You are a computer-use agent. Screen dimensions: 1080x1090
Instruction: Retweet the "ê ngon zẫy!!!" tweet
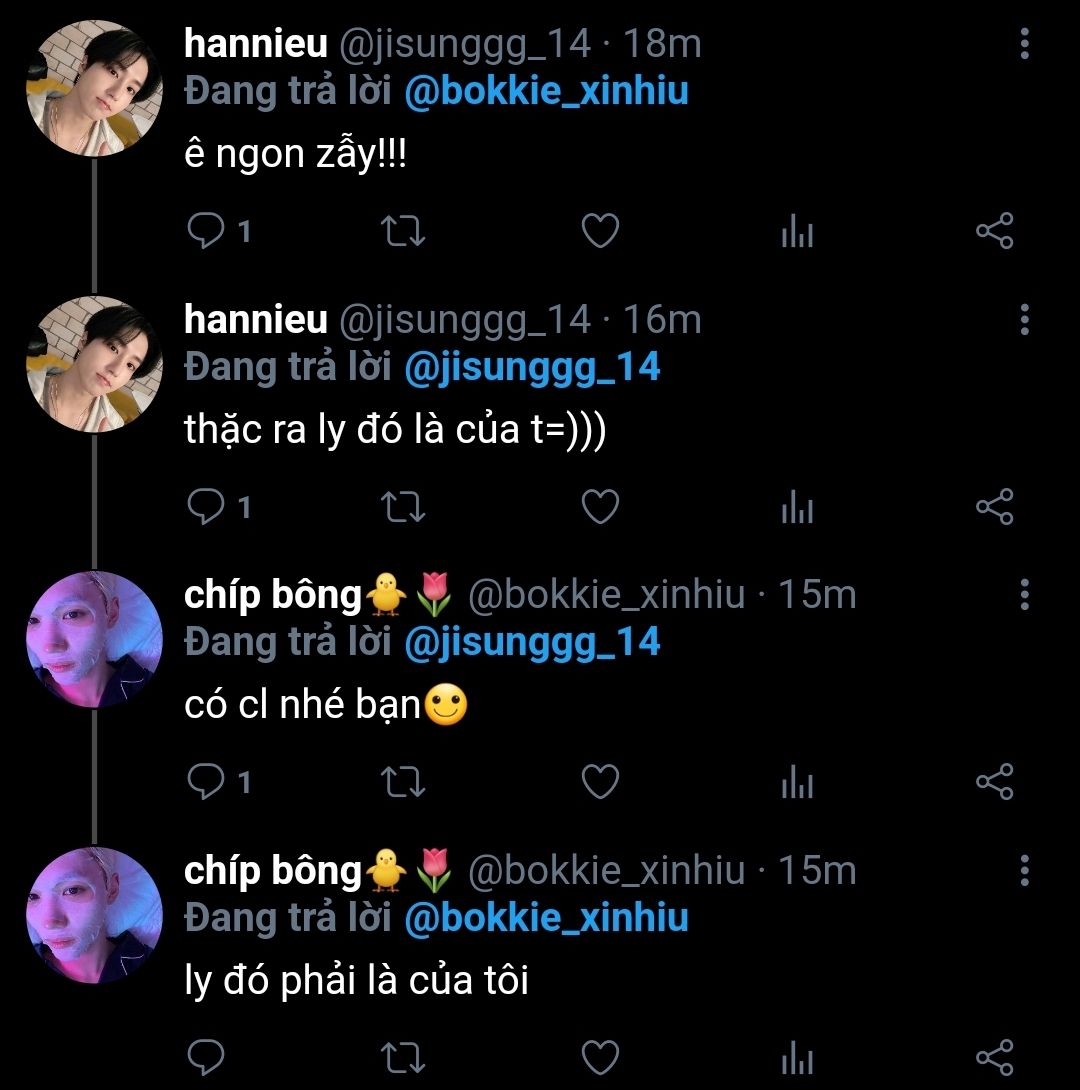point(405,232)
